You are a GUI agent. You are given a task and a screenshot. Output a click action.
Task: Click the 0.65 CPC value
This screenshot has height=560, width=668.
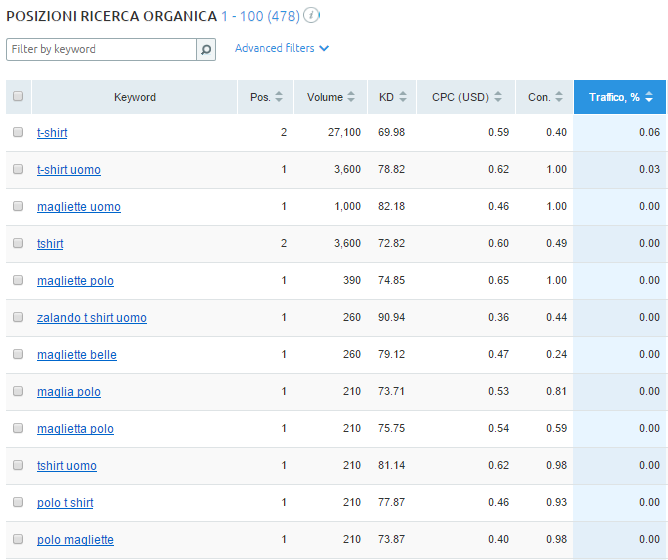(498, 280)
